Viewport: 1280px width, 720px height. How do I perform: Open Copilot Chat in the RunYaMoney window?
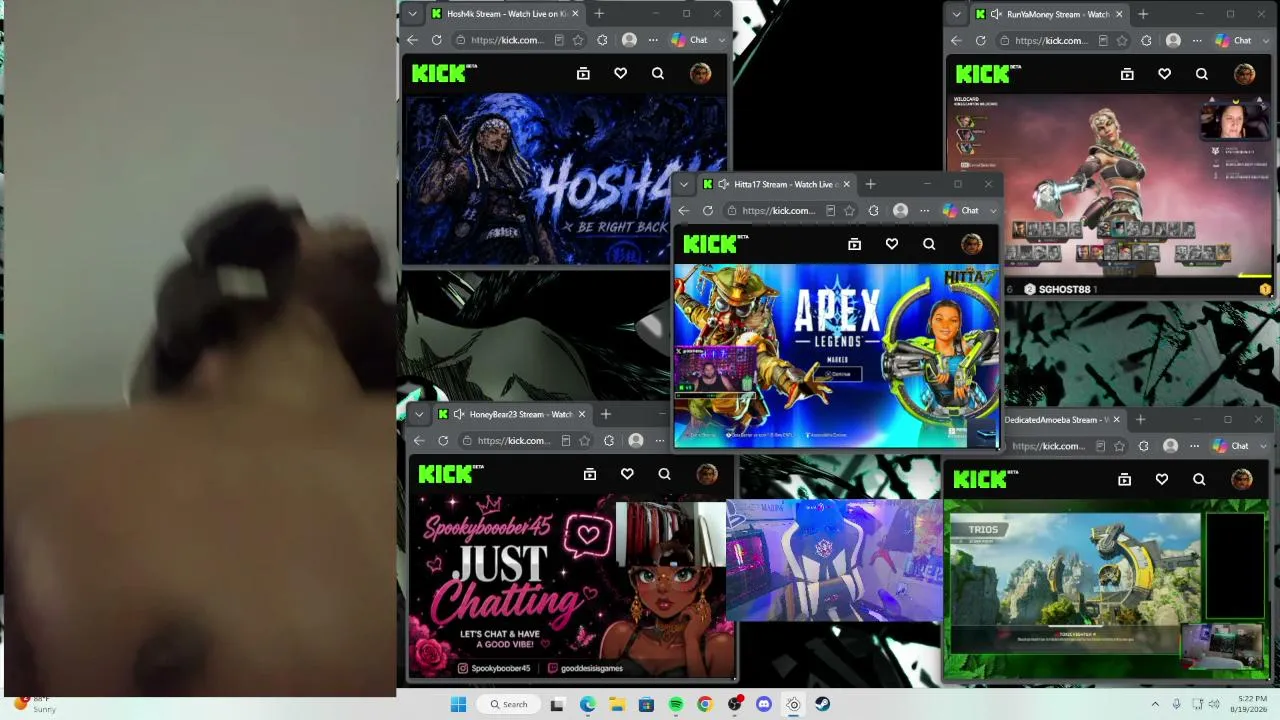pos(1234,40)
